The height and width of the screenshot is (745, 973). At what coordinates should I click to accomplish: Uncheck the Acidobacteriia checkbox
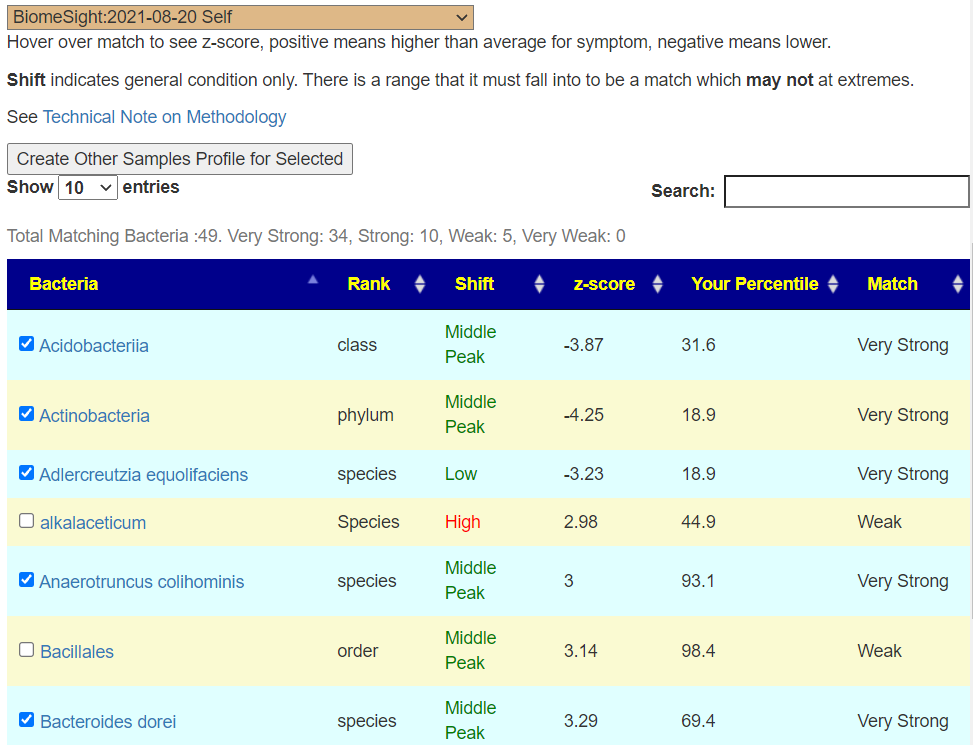pos(27,344)
